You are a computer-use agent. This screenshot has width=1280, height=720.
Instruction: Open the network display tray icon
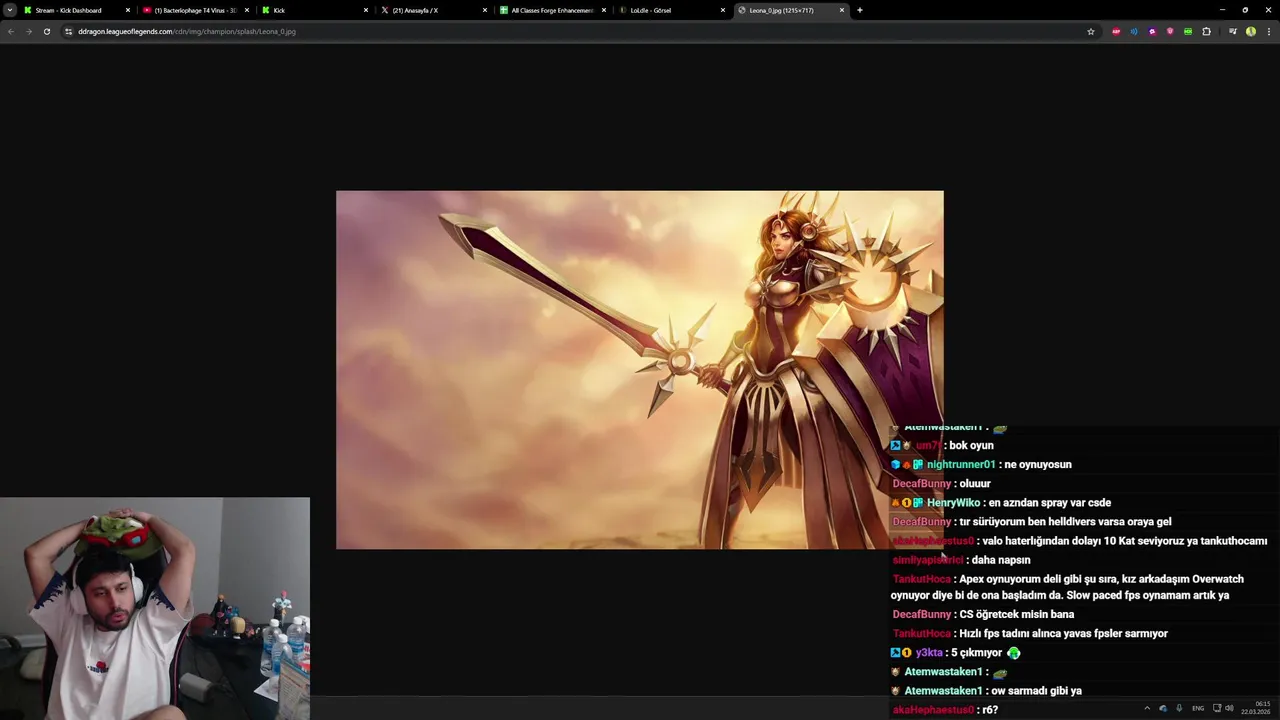coord(1217,708)
